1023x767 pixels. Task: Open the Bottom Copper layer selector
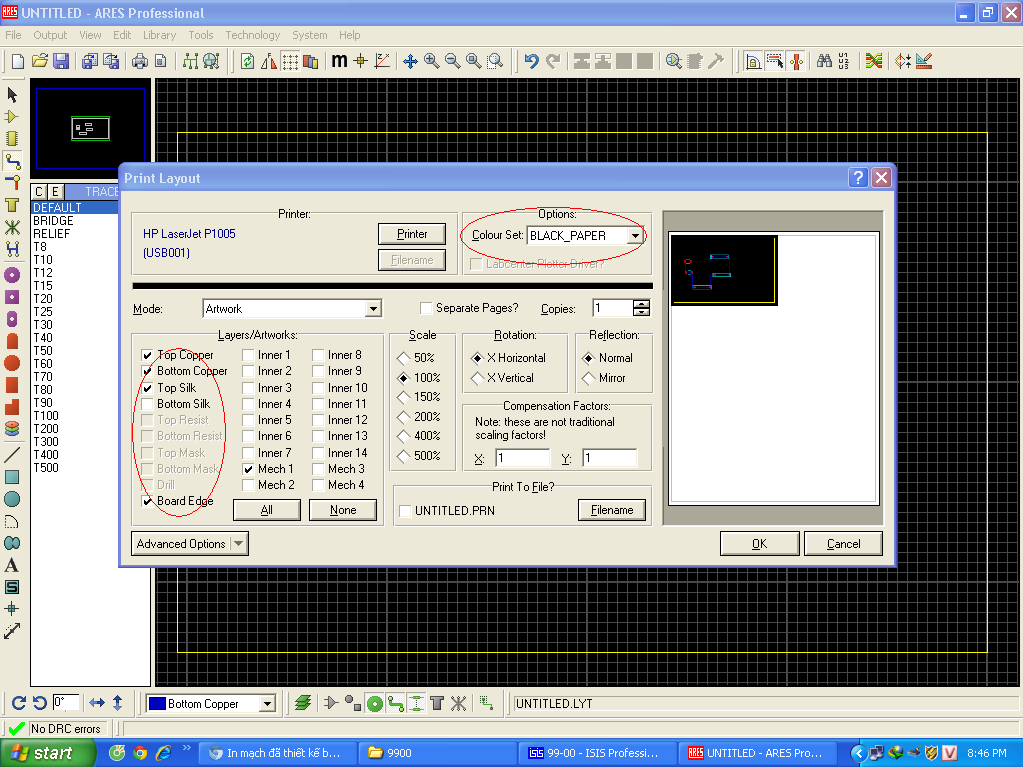click(267, 704)
